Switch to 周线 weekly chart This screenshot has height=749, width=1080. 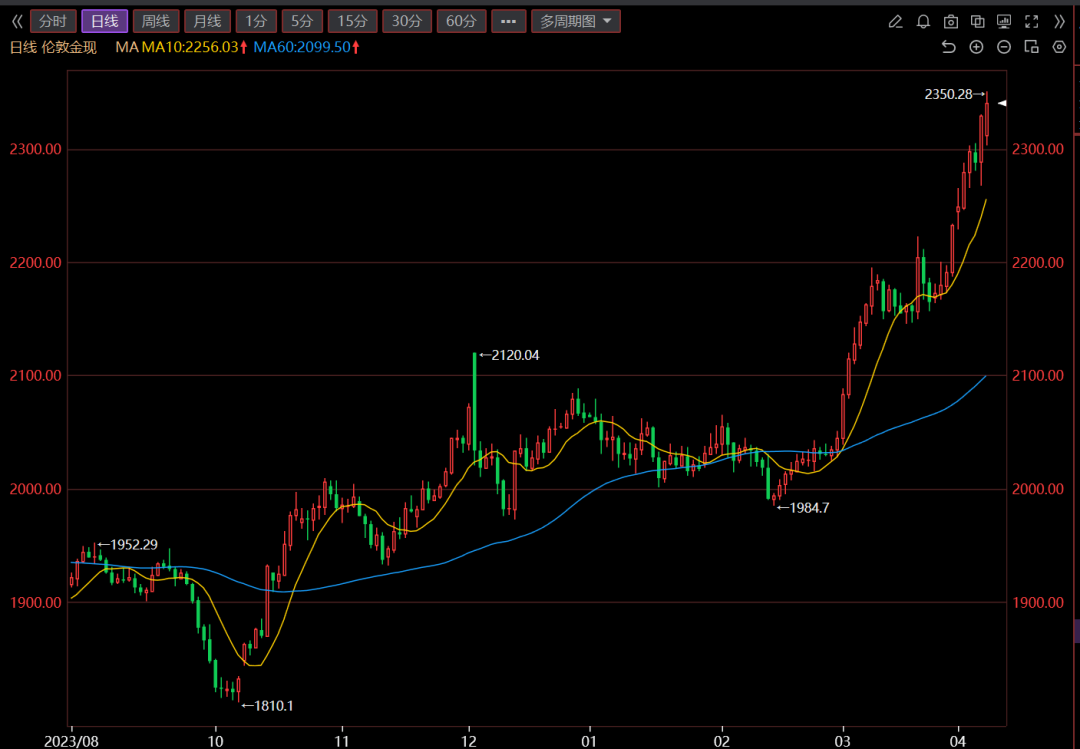[x=155, y=21]
